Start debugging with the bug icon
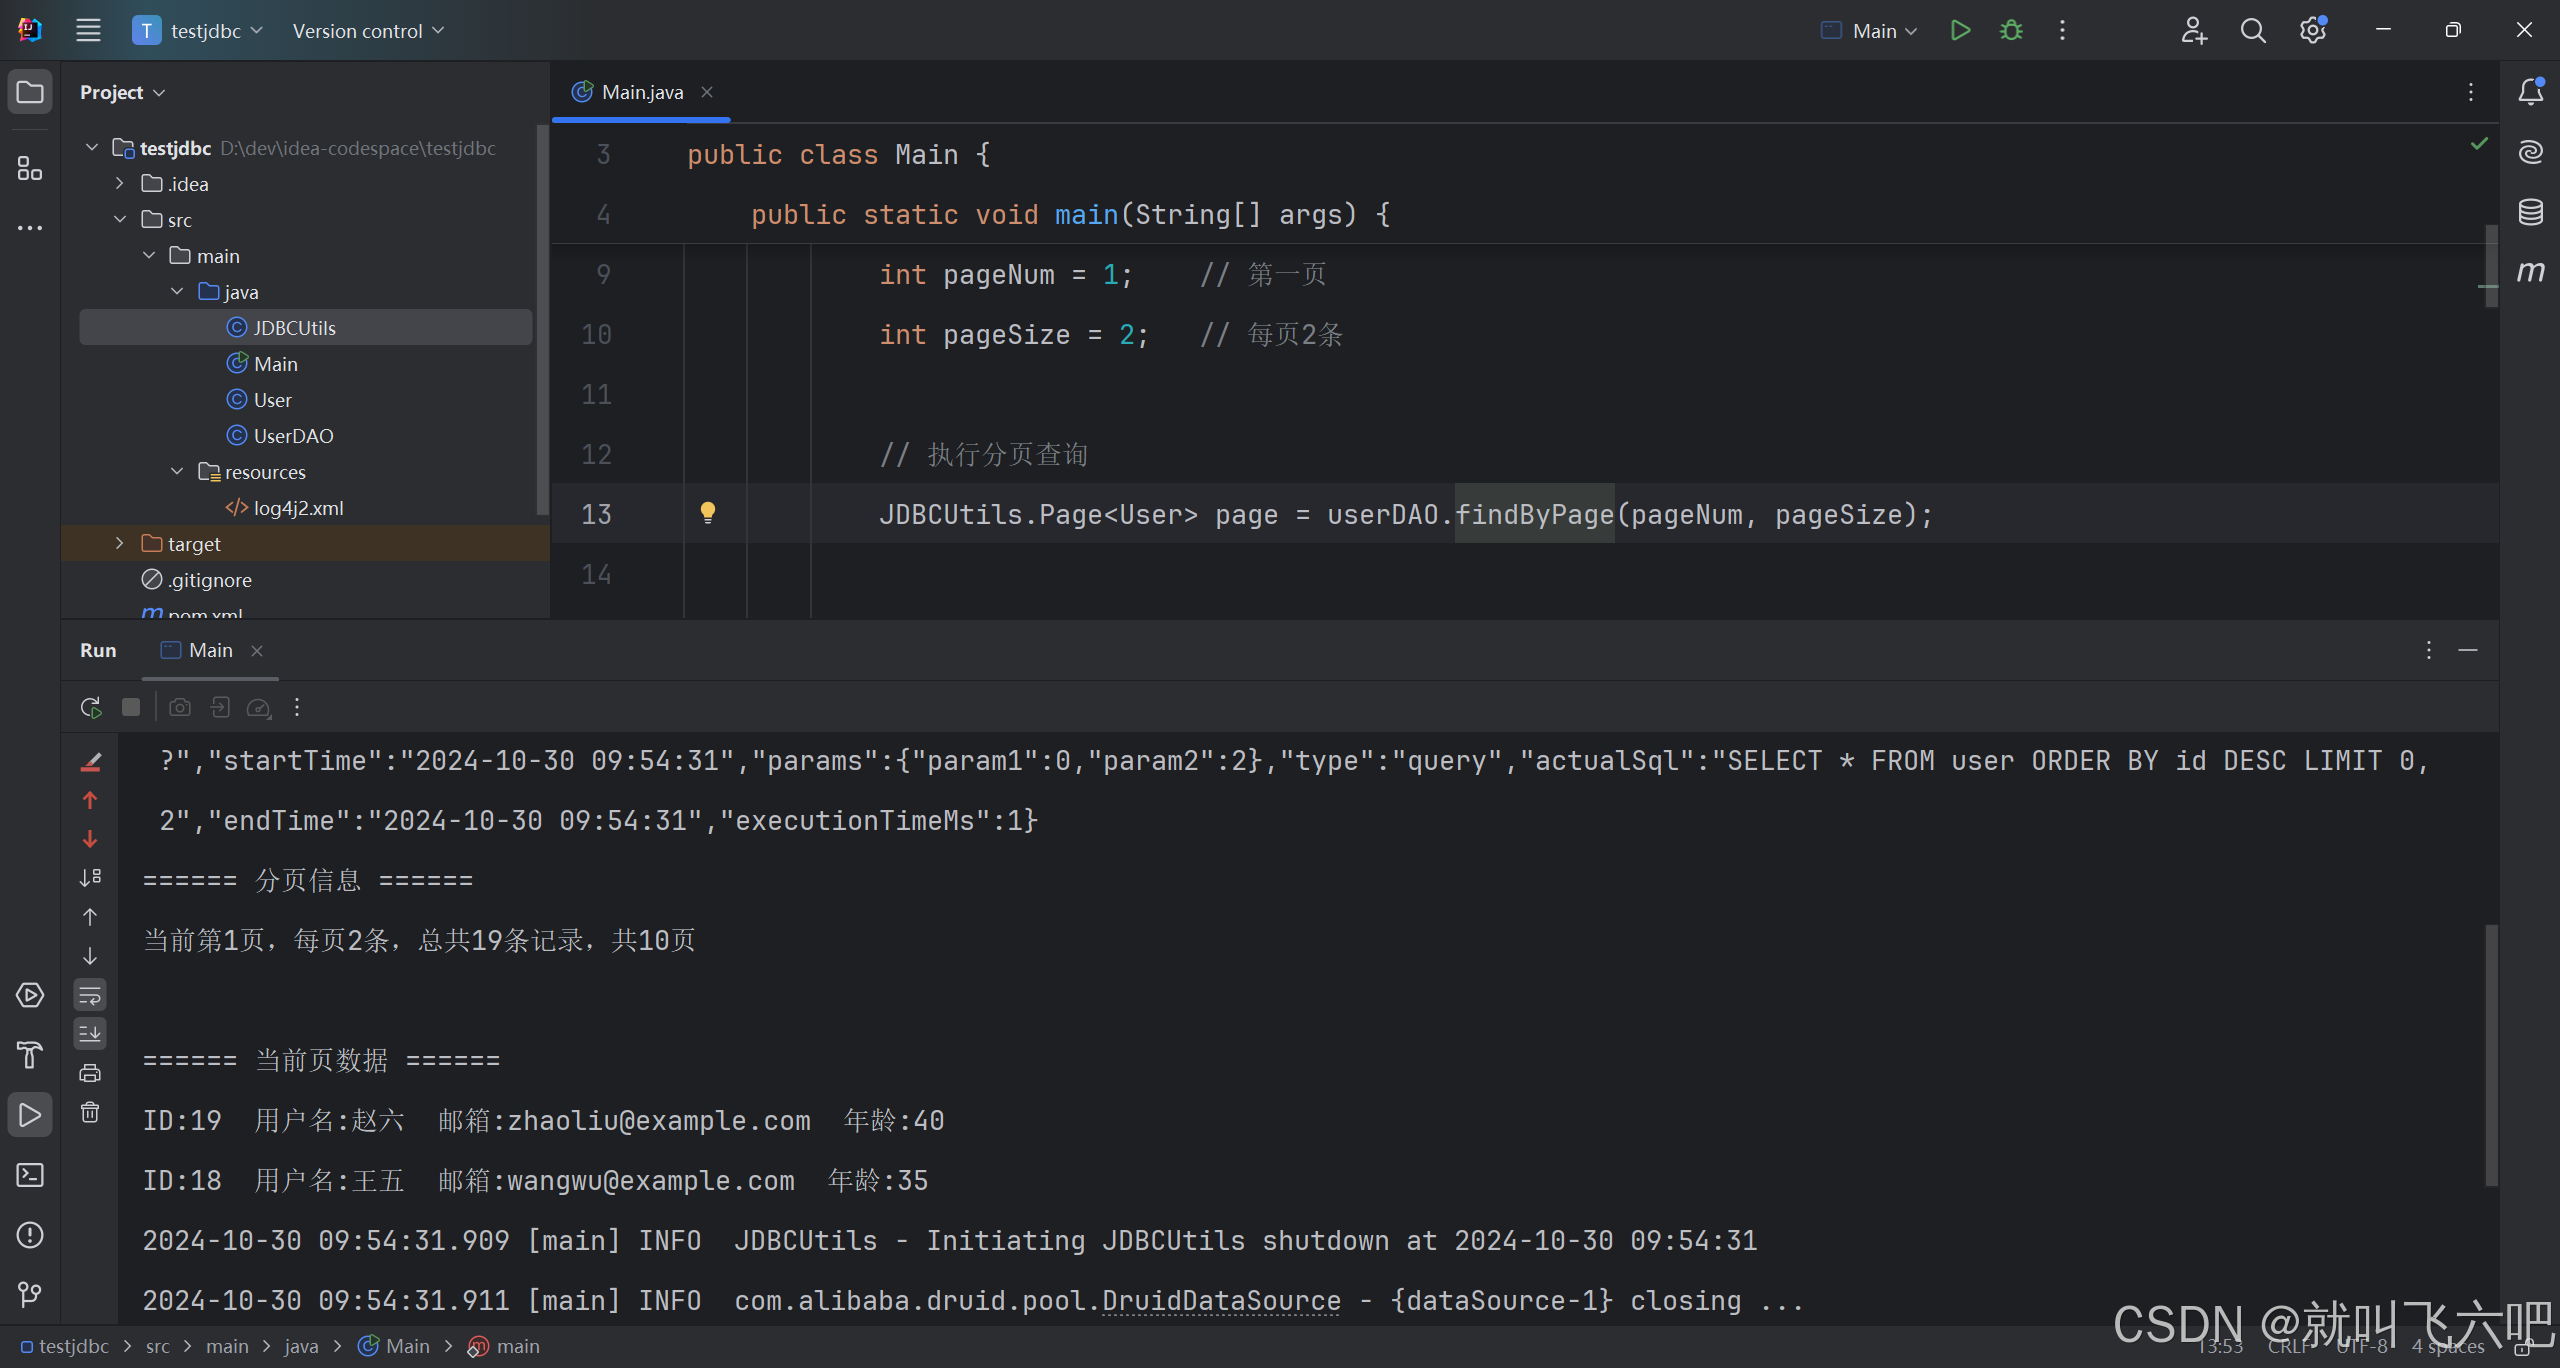Viewport: 2560px width, 1368px height. click(2012, 30)
